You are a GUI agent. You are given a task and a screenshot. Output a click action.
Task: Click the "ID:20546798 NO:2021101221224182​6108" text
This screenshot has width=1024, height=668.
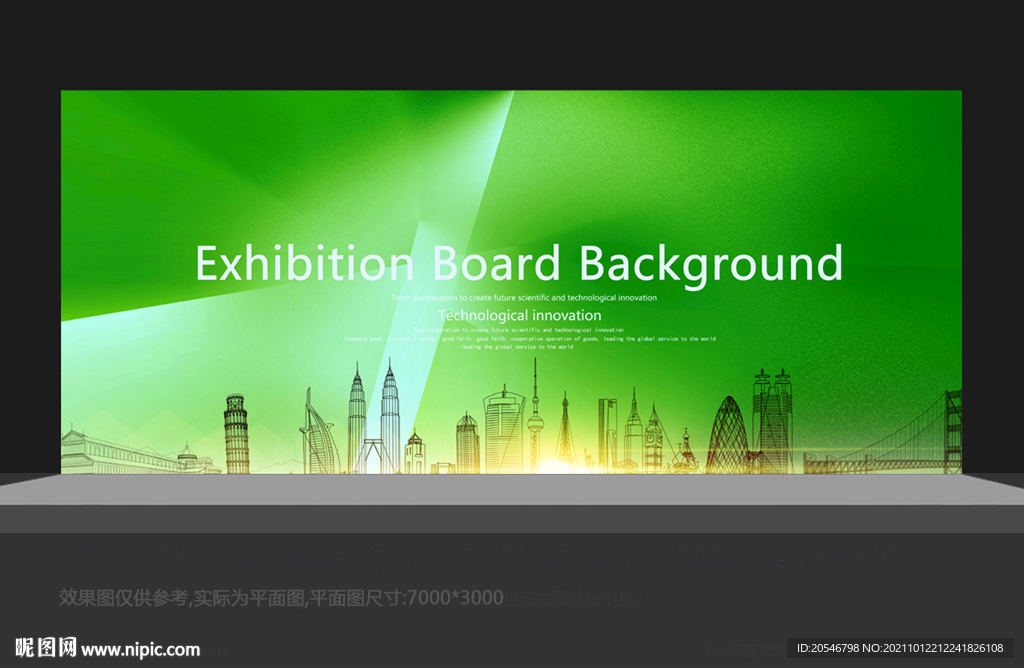pos(900,648)
